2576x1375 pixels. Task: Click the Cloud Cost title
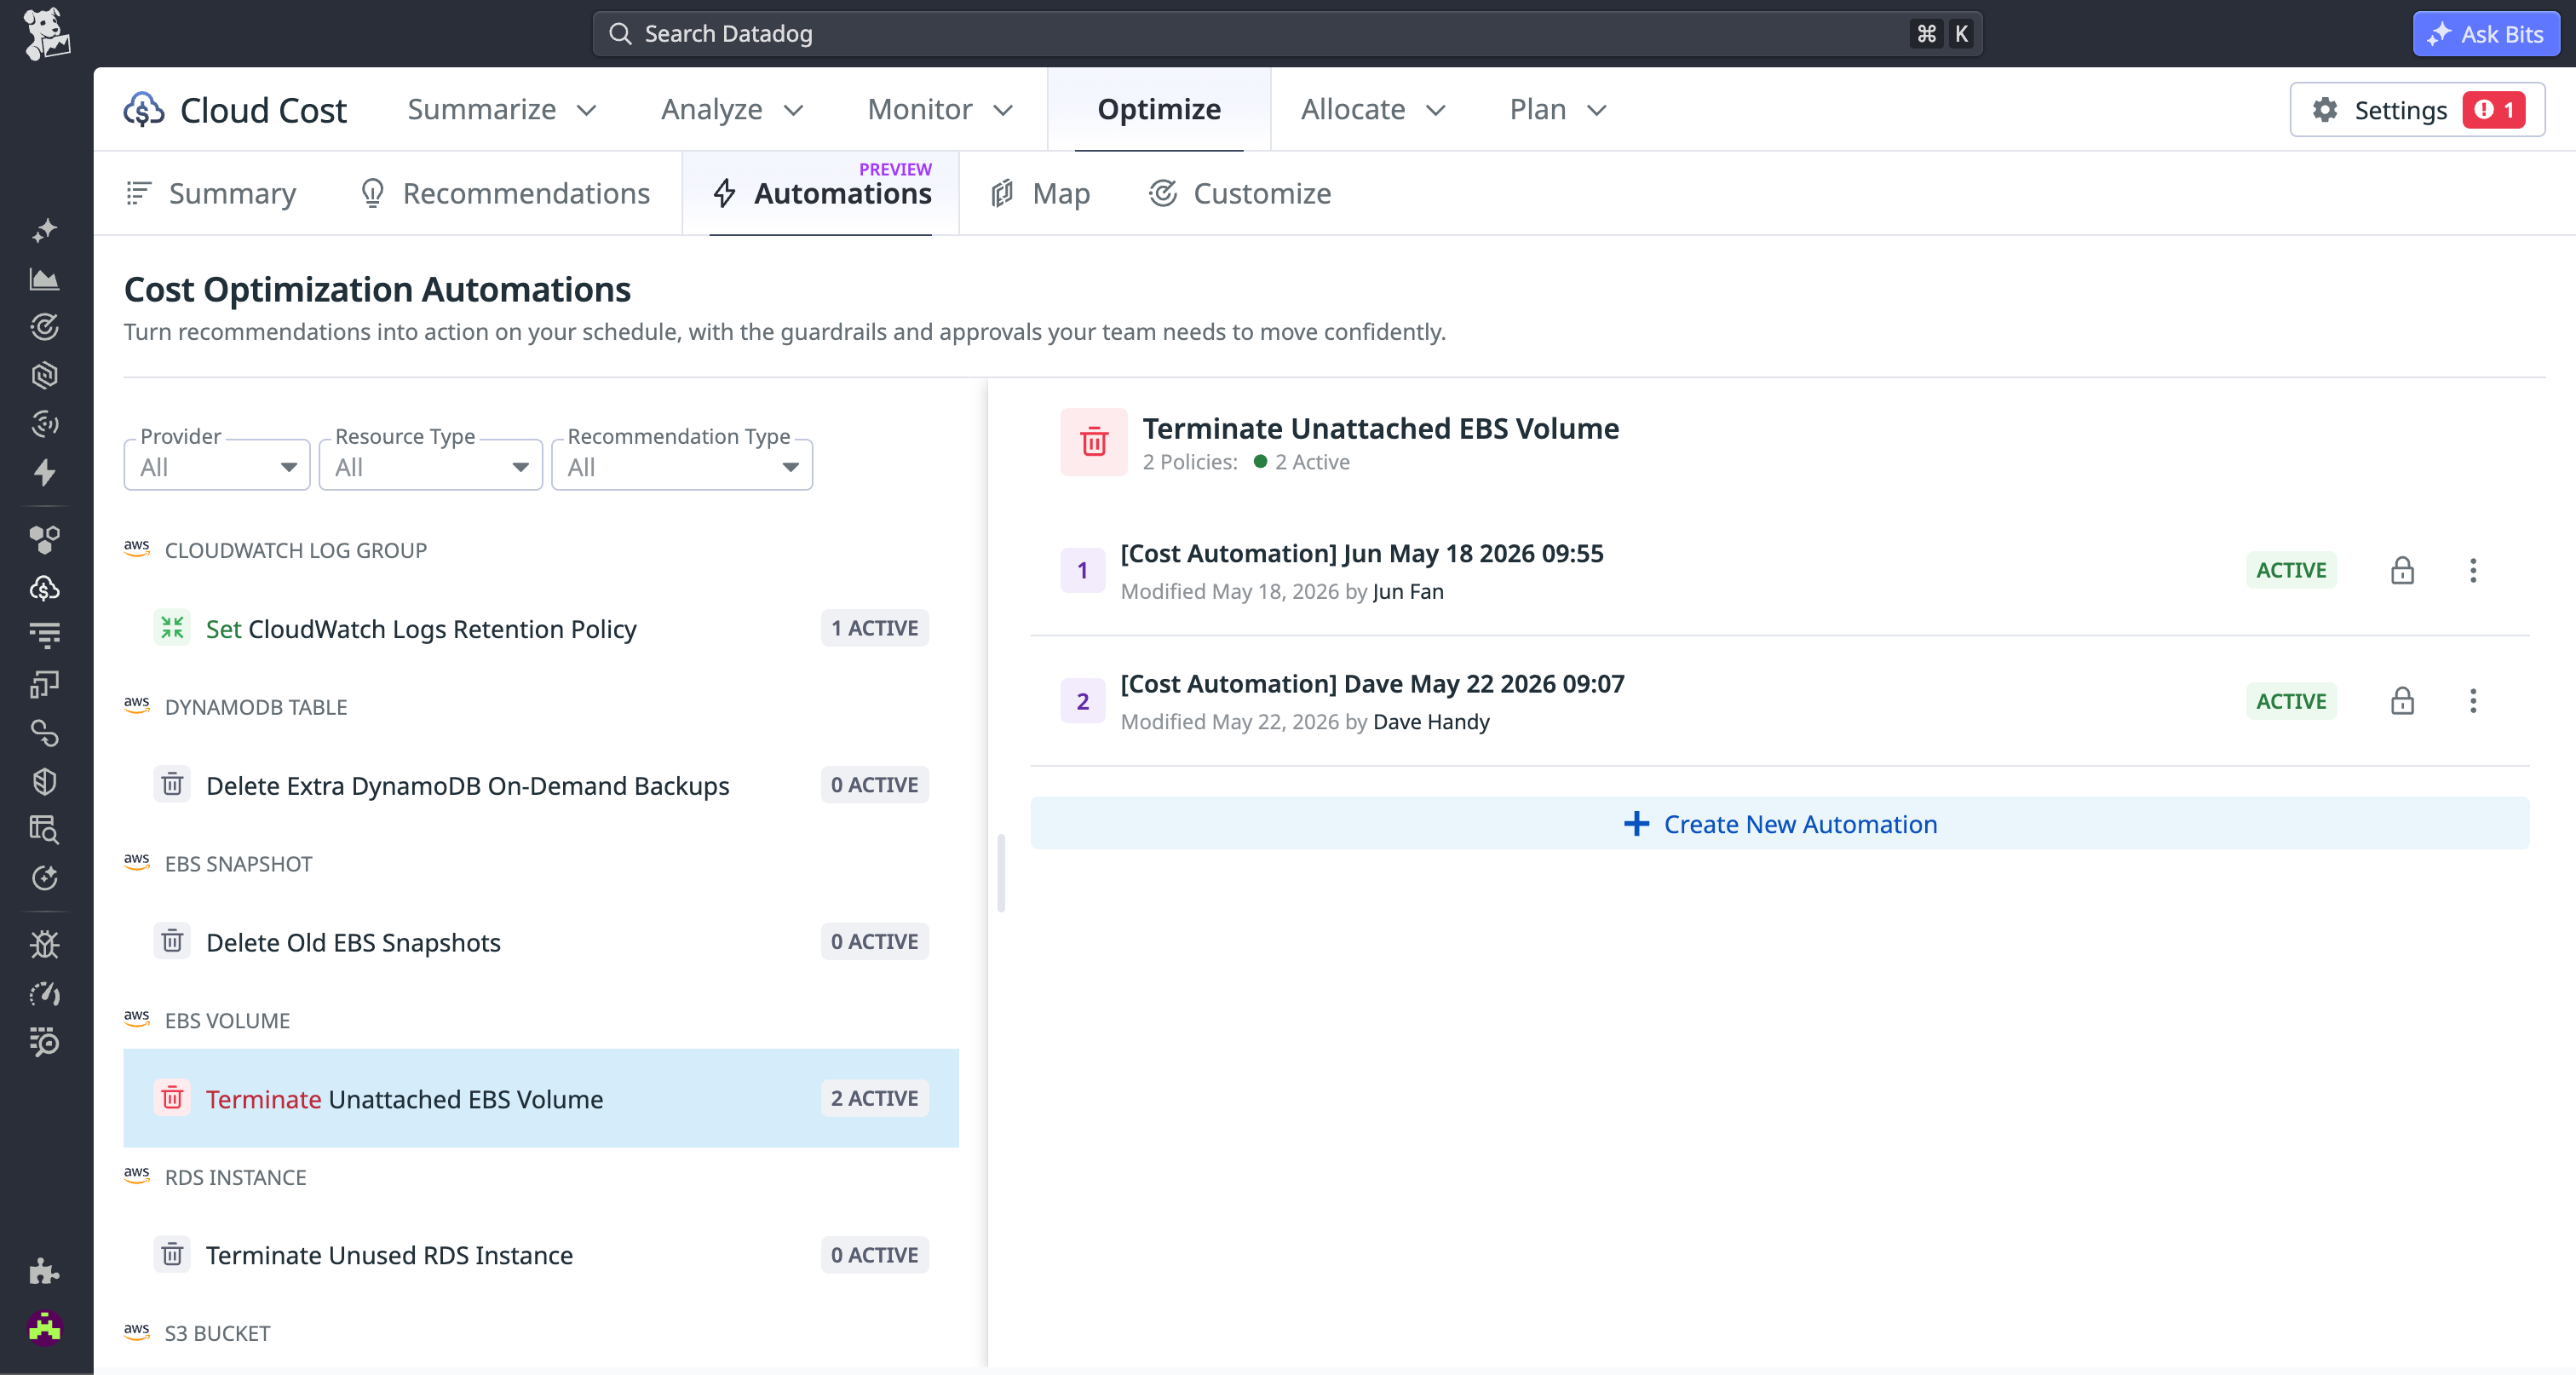(263, 109)
